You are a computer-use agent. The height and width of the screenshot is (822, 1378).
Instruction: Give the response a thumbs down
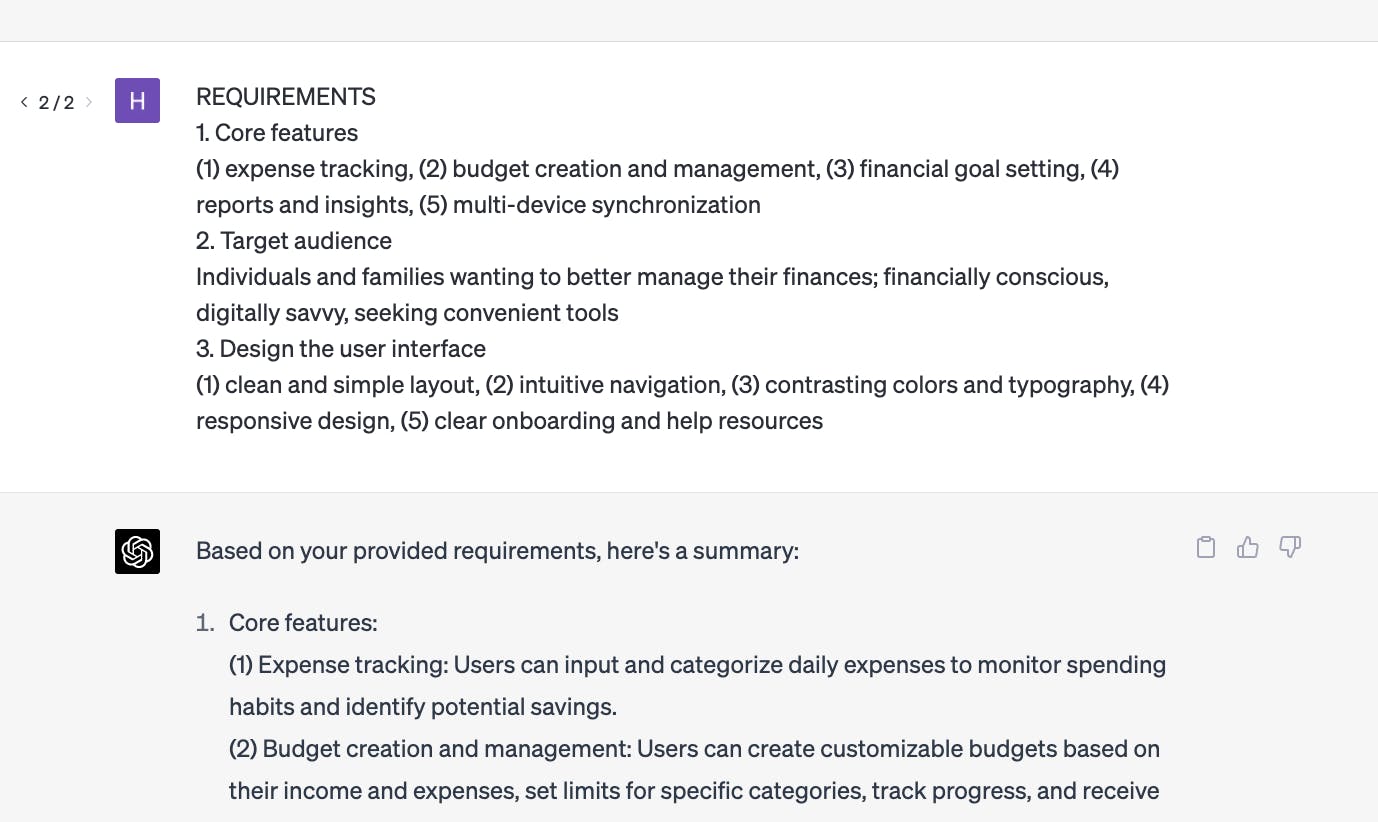1290,547
